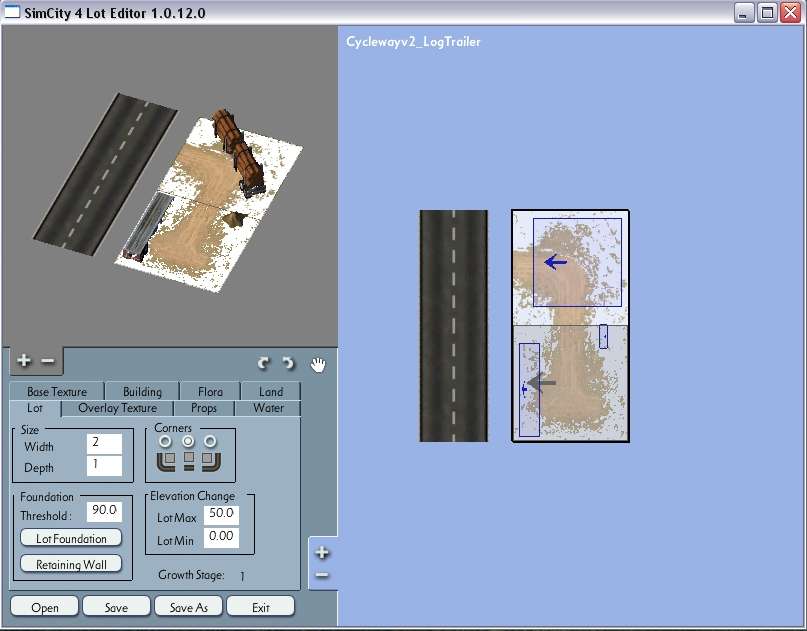Screen dimensions: 807x631
Task: Select the blue arrow prop in lot plan
Action: (x=556, y=262)
